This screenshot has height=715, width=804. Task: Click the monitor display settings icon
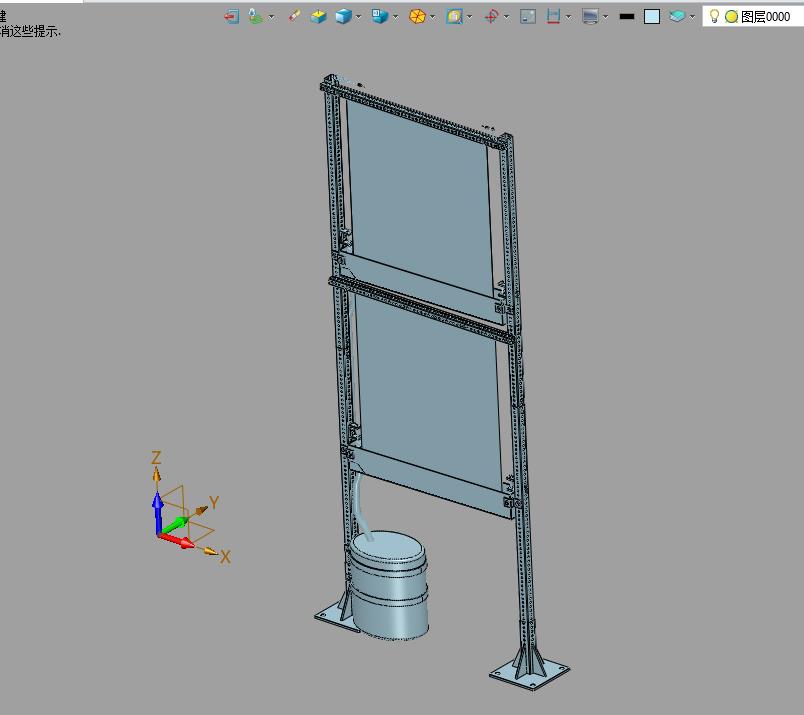click(590, 17)
